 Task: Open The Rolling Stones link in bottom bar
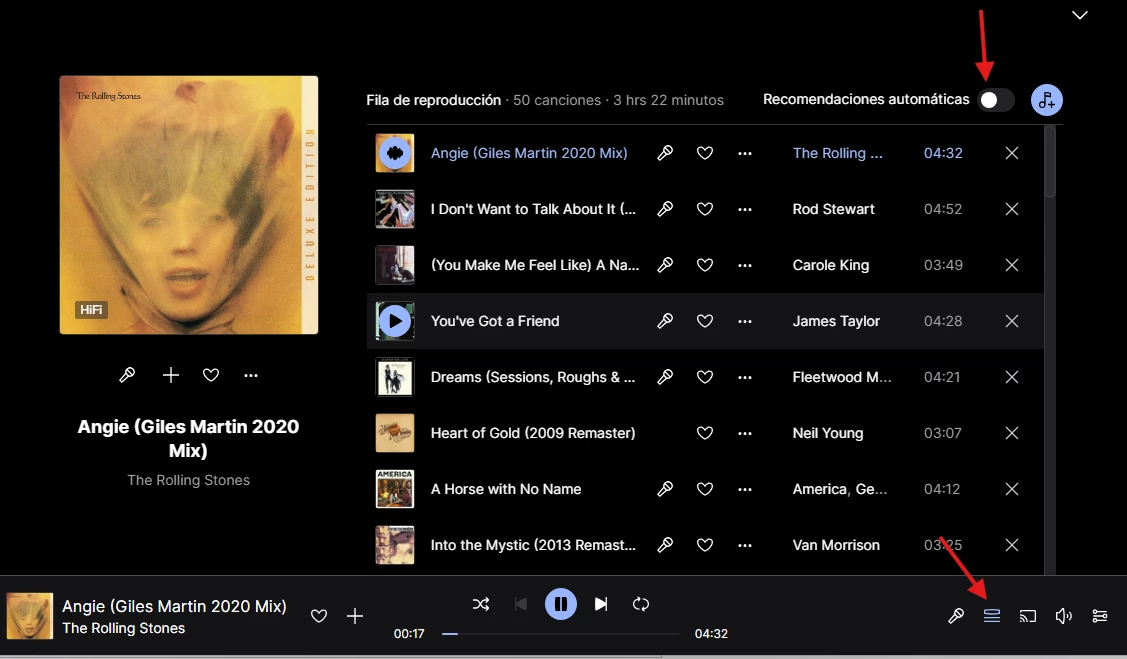[x=124, y=628]
